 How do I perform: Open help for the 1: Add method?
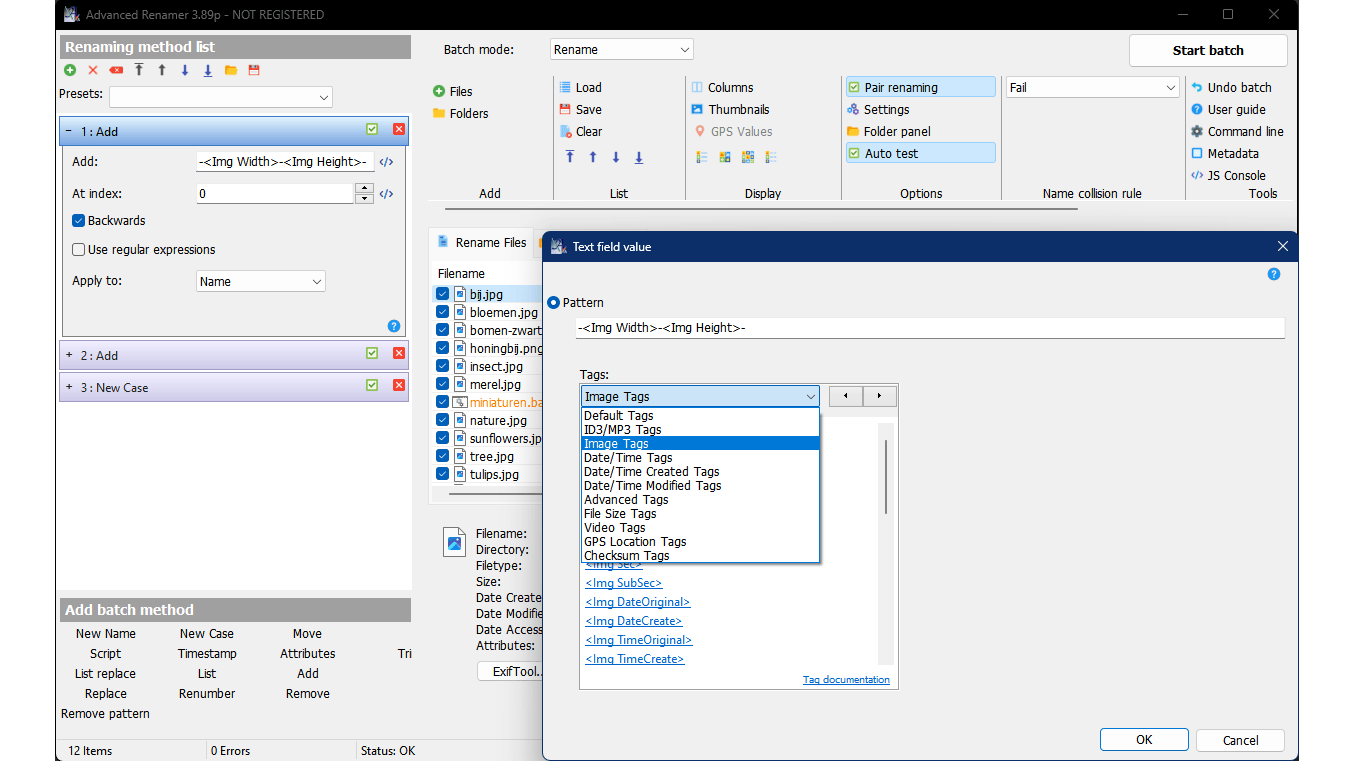tap(394, 326)
